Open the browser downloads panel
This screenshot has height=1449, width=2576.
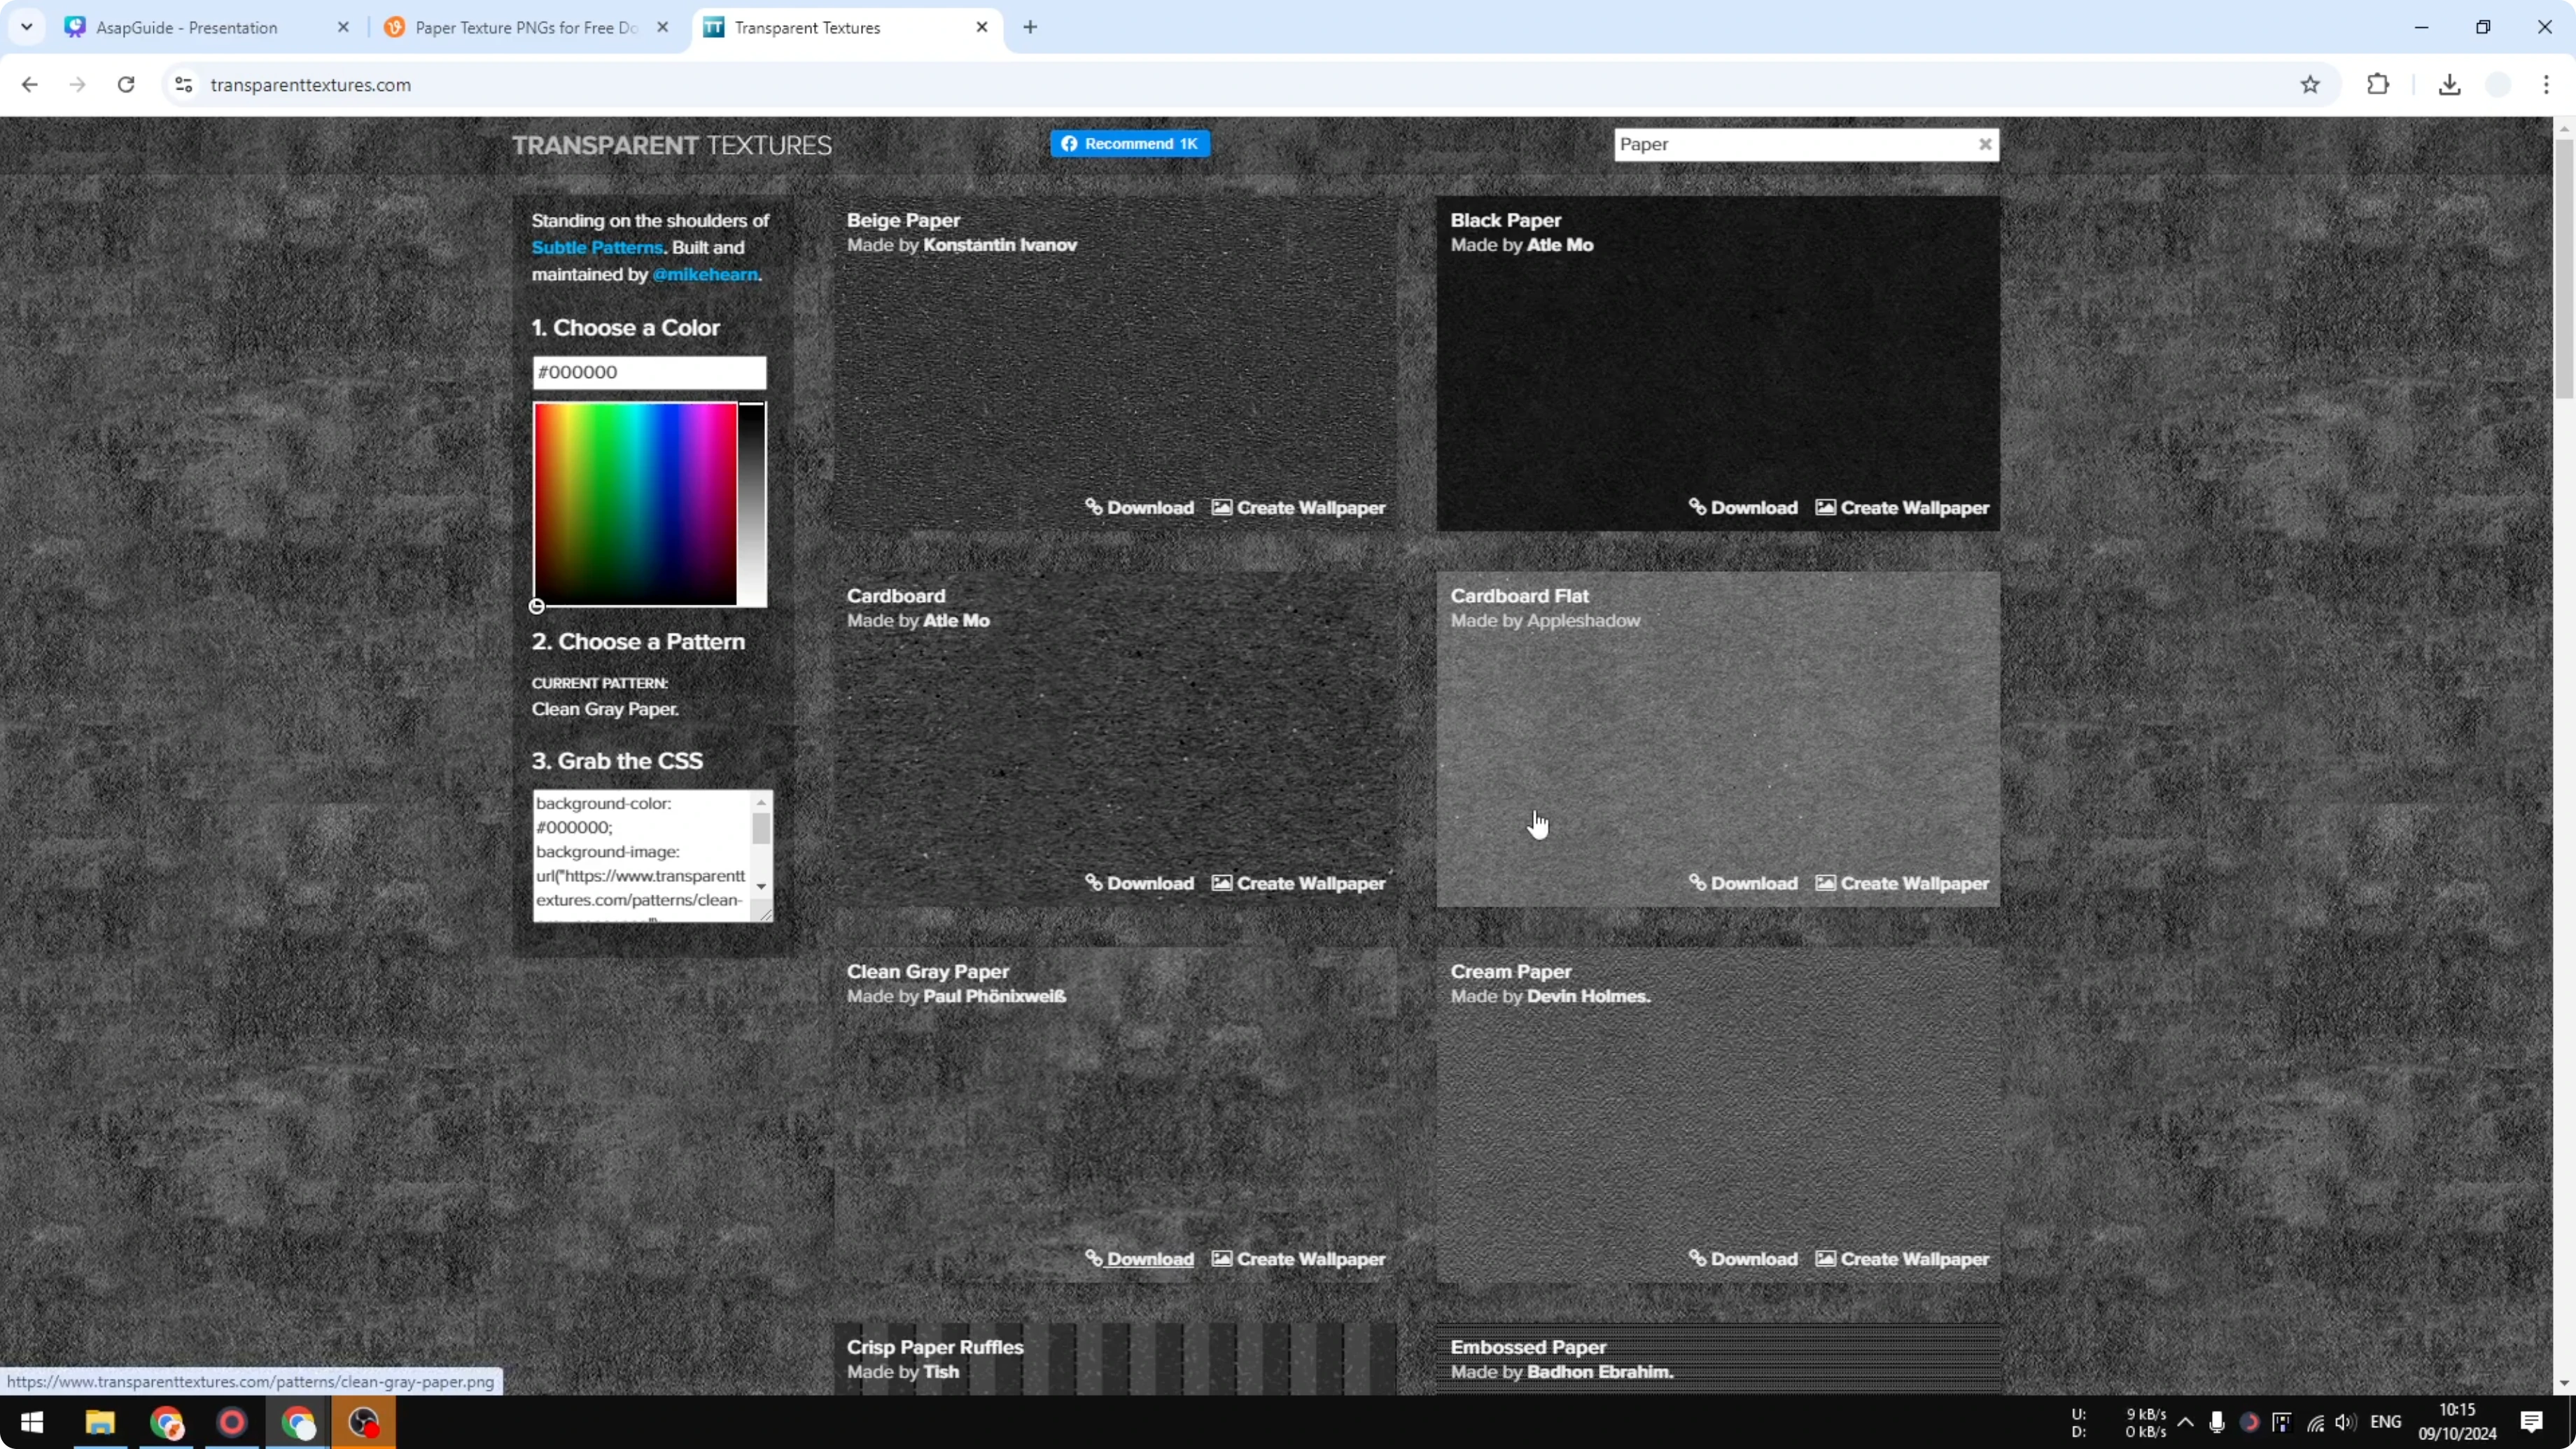pos(2449,84)
